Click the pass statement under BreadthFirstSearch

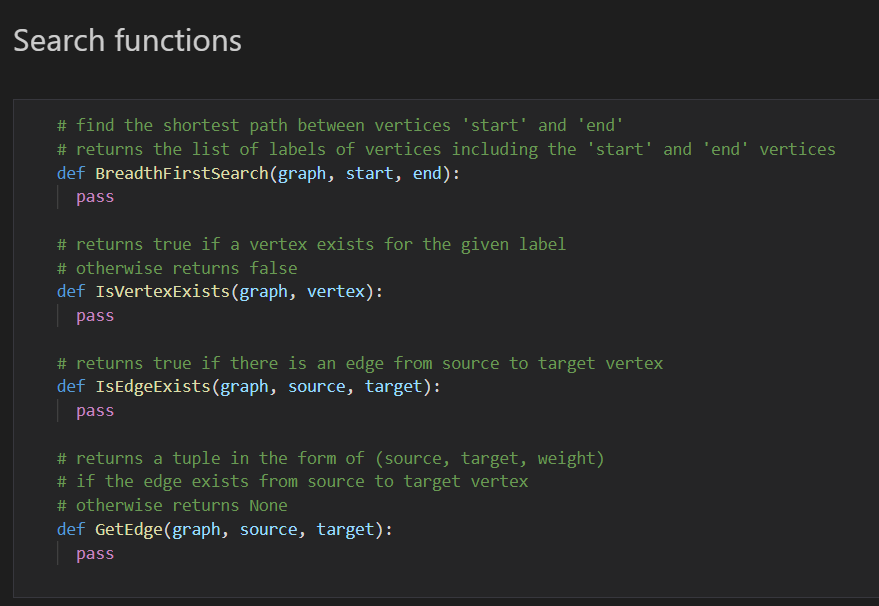pyautogui.click(x=95, y=197)
